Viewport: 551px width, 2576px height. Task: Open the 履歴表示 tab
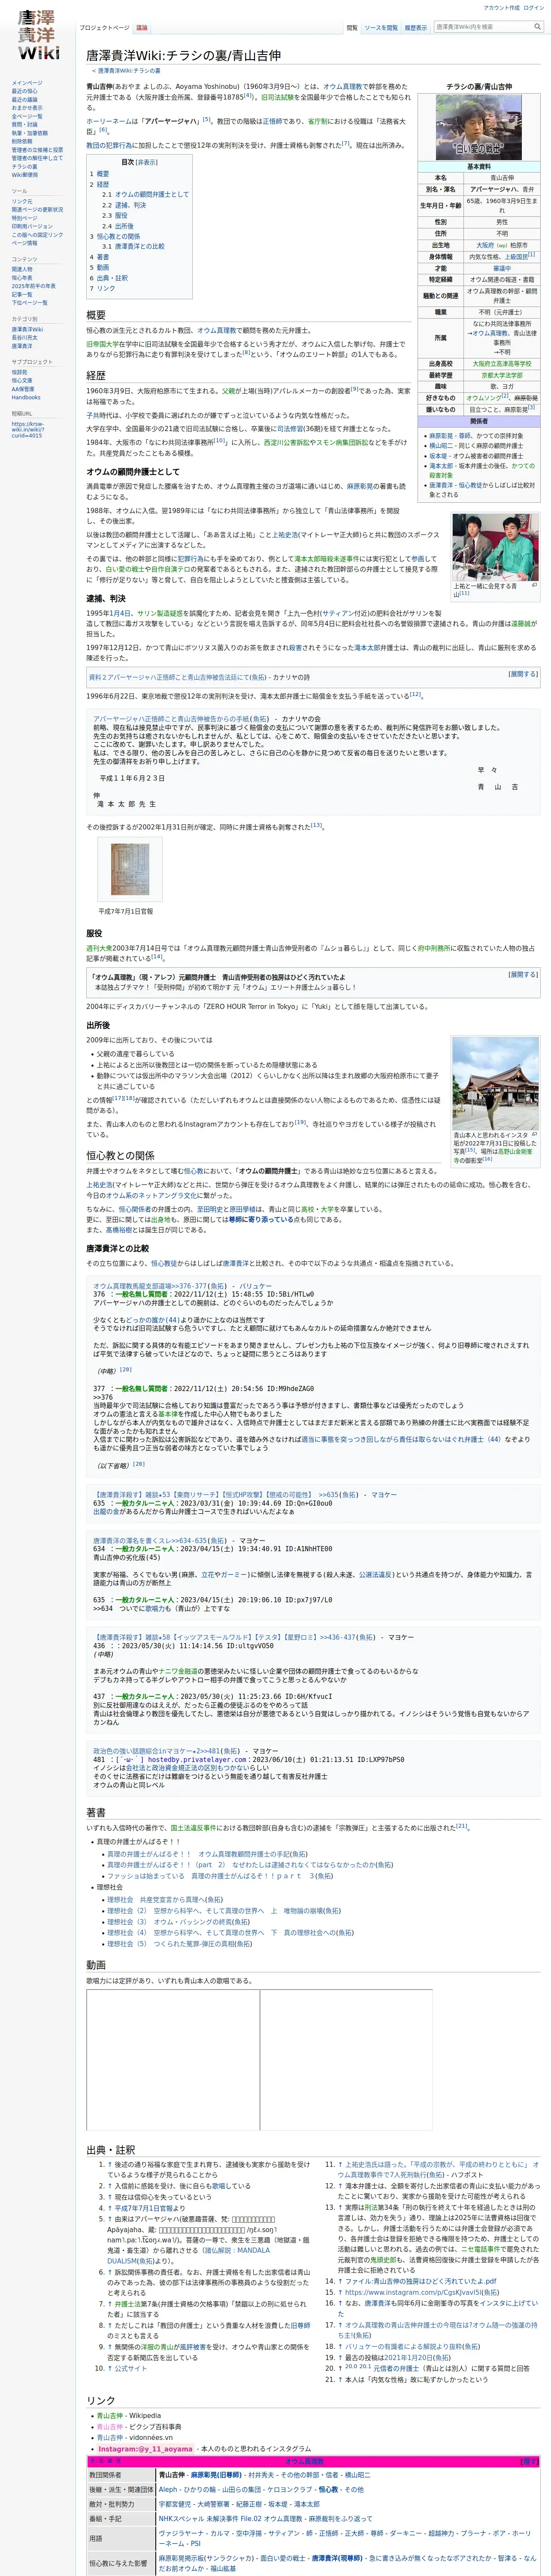(416, 28)
